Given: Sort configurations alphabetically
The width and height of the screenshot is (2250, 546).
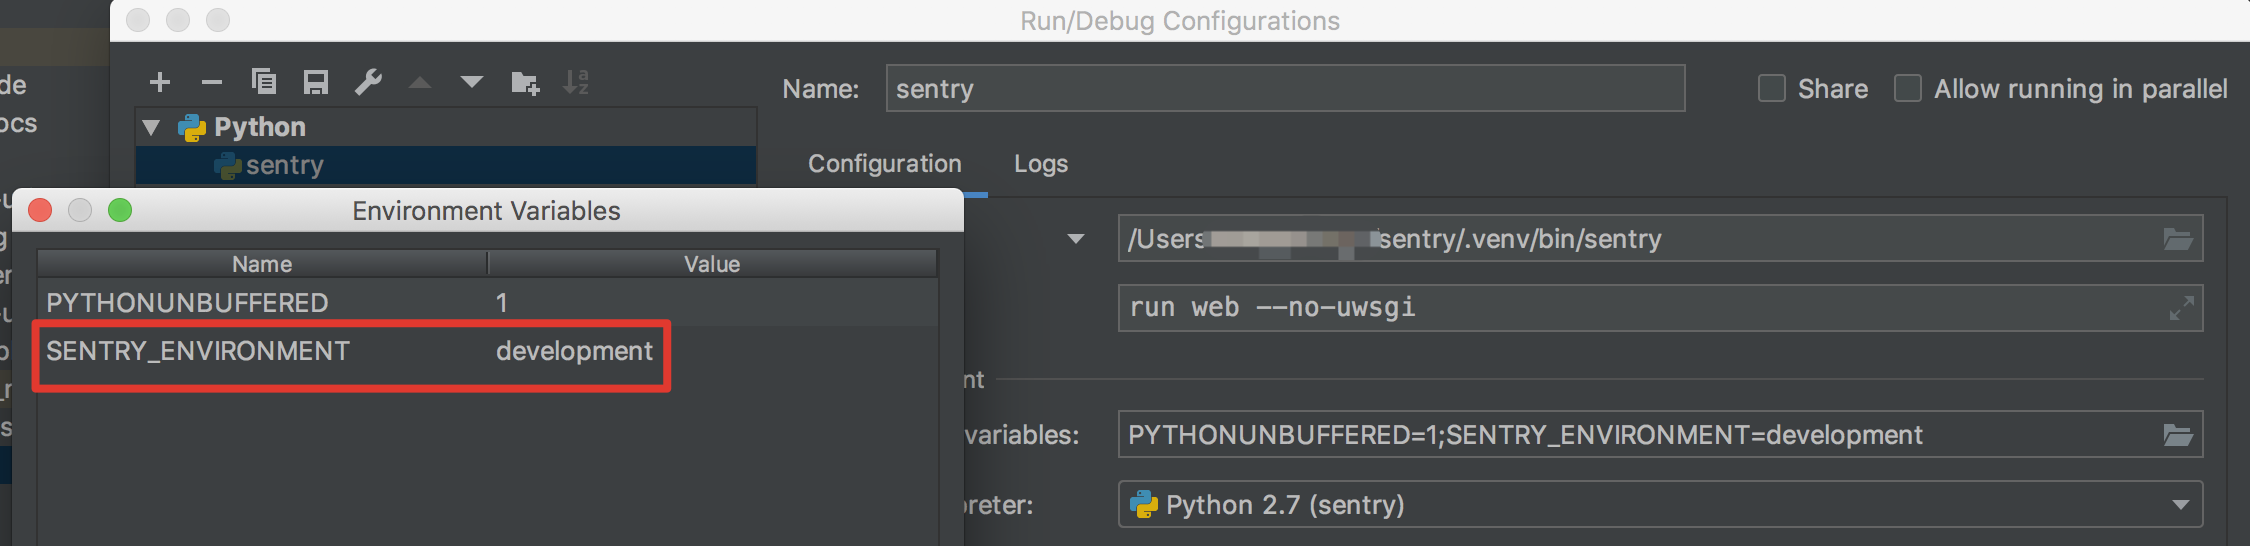Looking at the screenshot, I should click(x=576, y=82).
